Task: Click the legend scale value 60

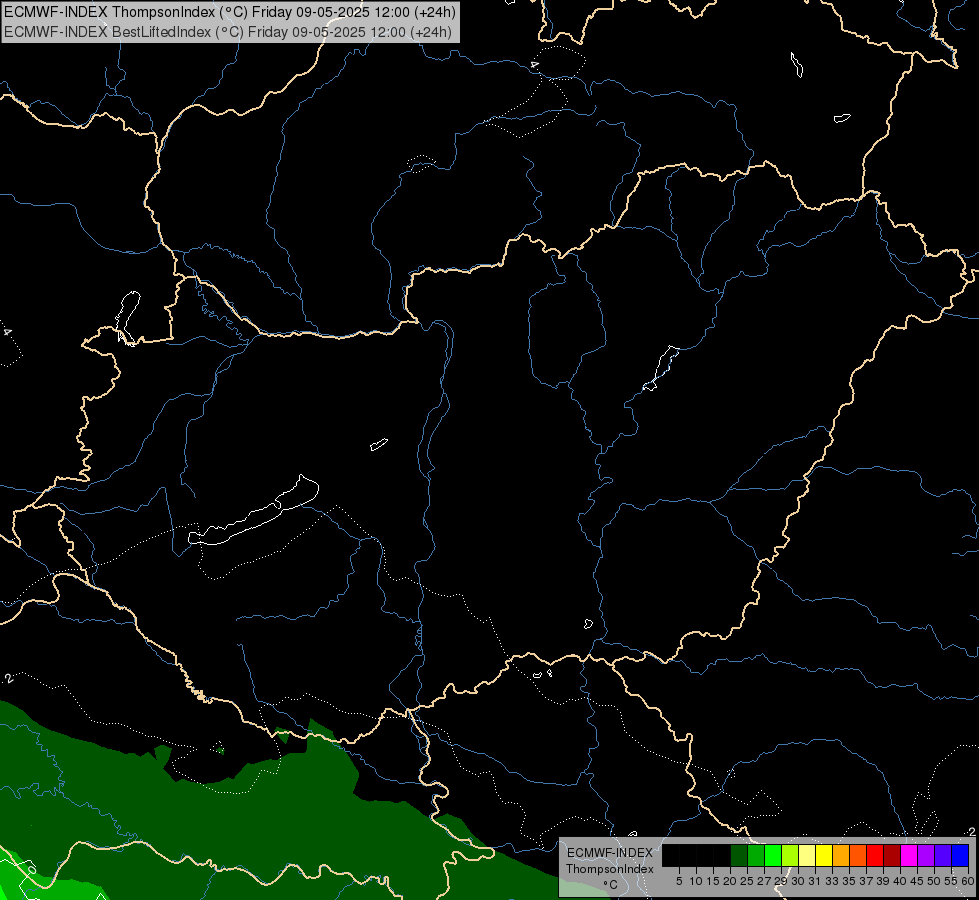Action: coord(968,881)
